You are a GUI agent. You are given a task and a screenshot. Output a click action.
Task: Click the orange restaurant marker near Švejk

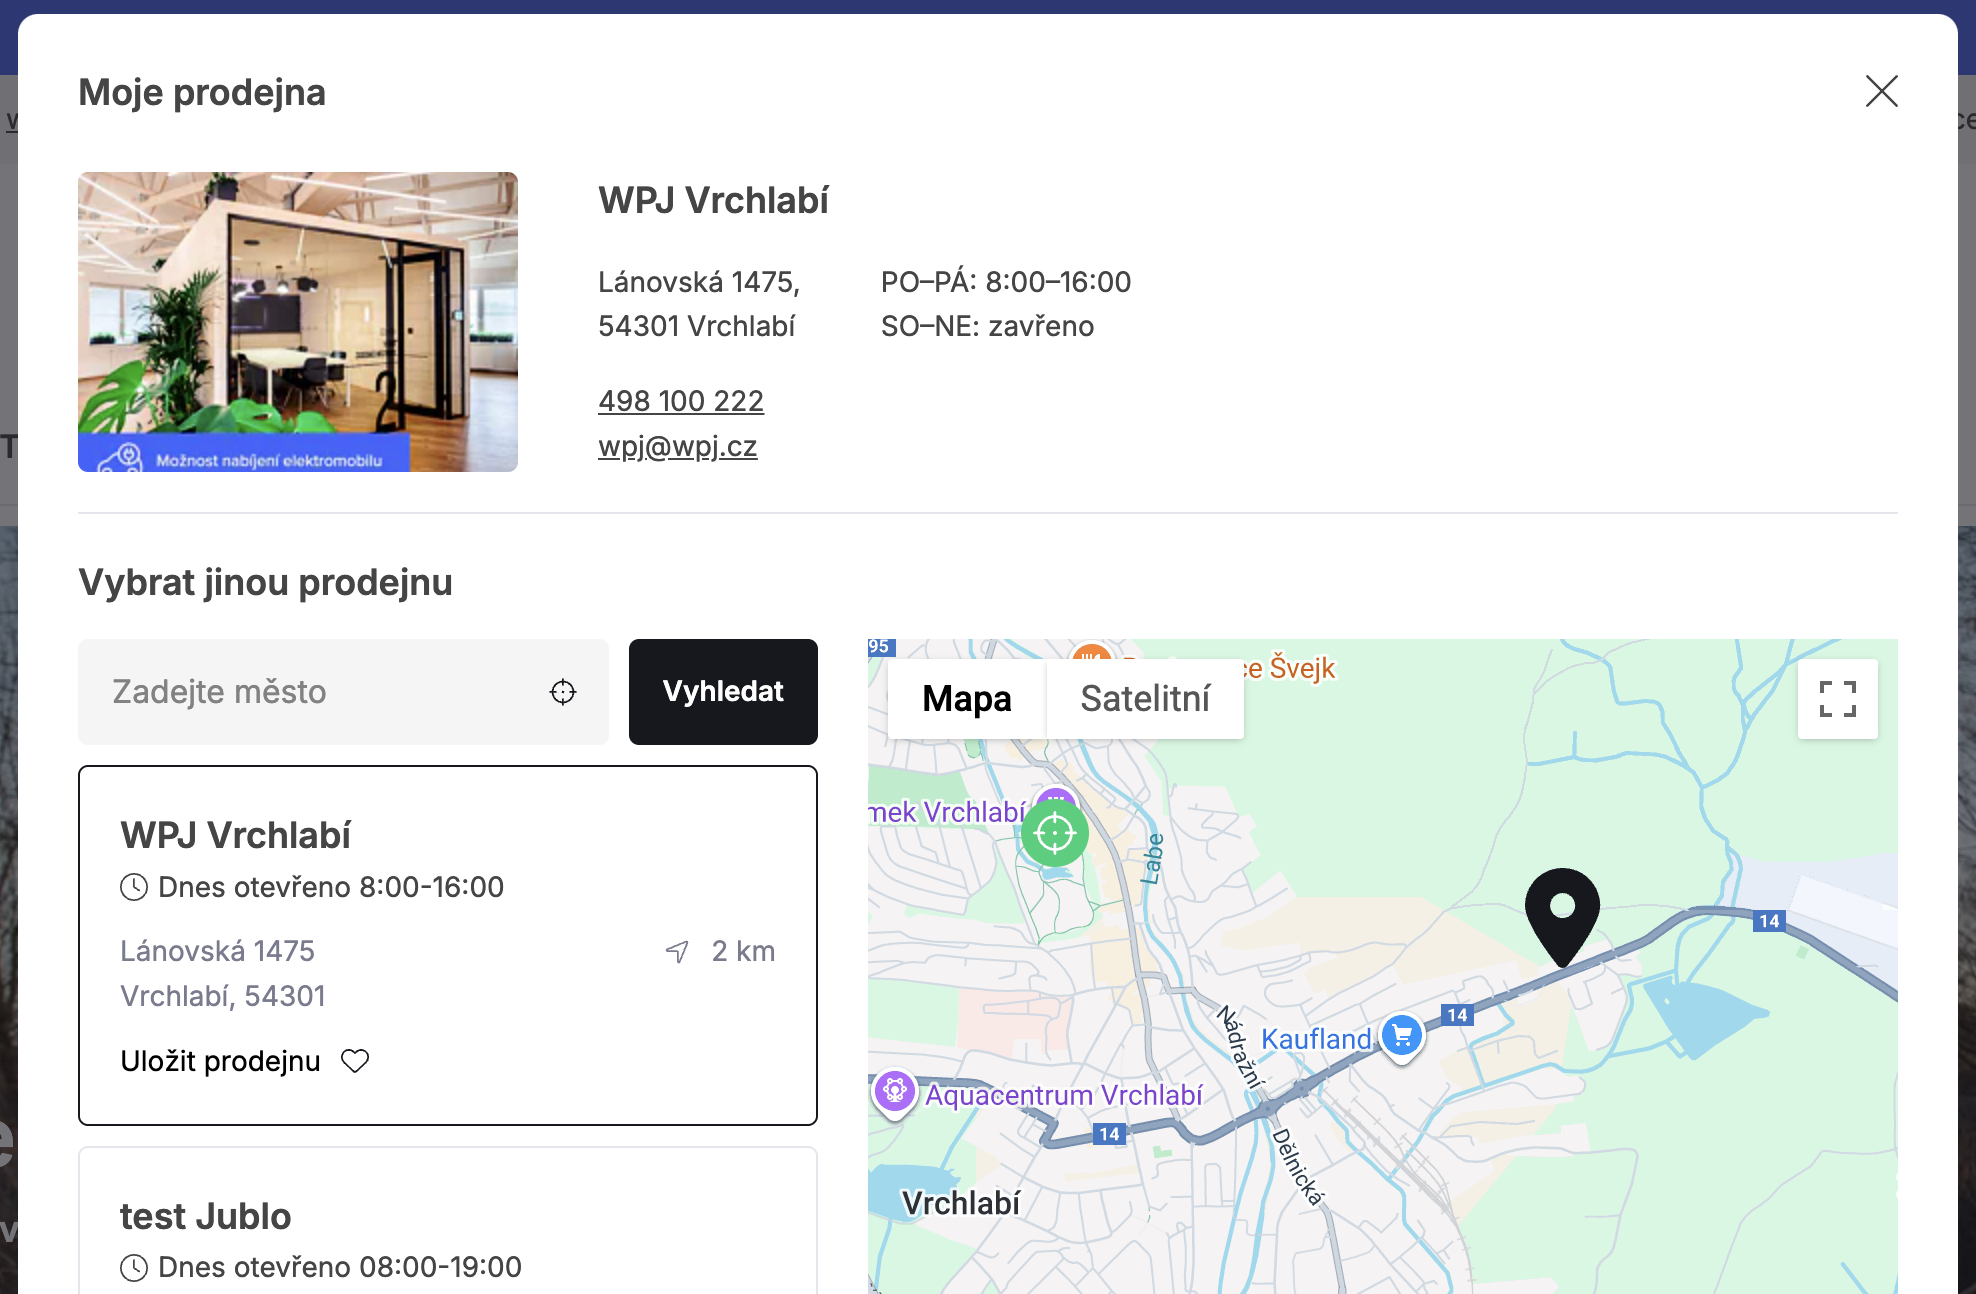point(1091,652)
